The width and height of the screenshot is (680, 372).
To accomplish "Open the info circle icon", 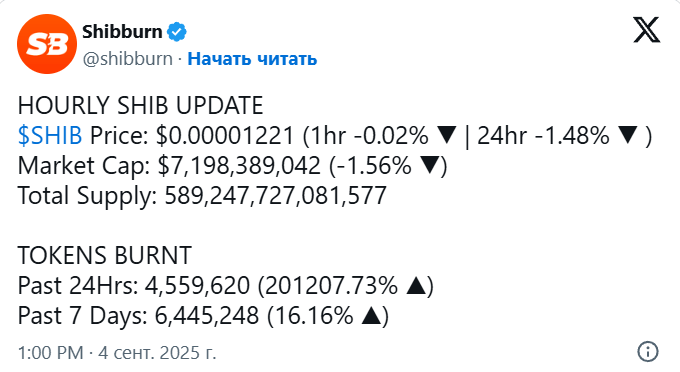I will [x=648, y=351].
